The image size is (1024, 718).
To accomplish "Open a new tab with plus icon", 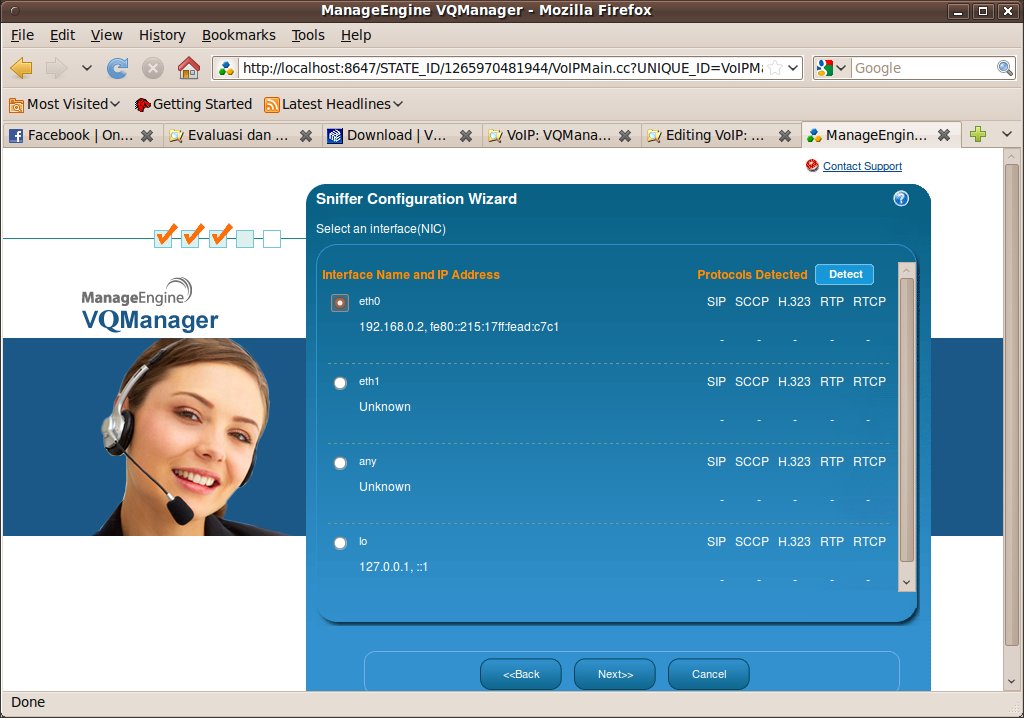I will pyautogui.click(x=978, y=135).
